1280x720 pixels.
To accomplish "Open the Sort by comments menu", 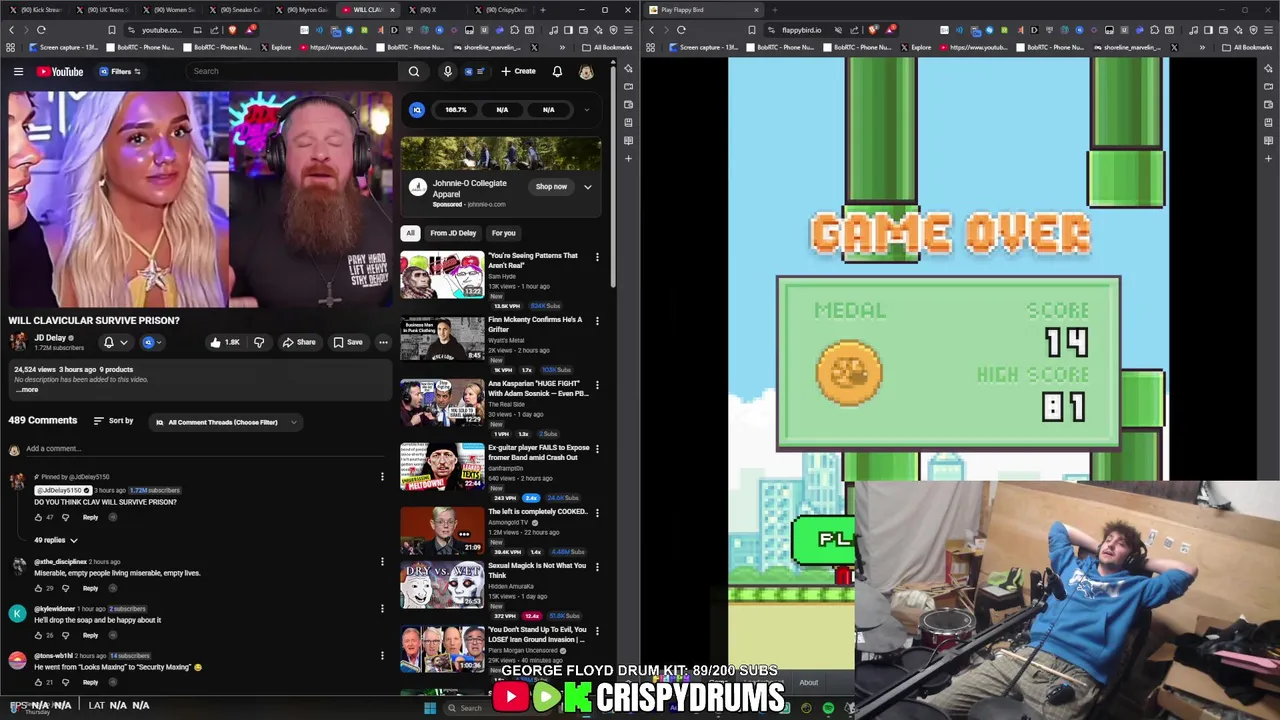I will [113, 421].
